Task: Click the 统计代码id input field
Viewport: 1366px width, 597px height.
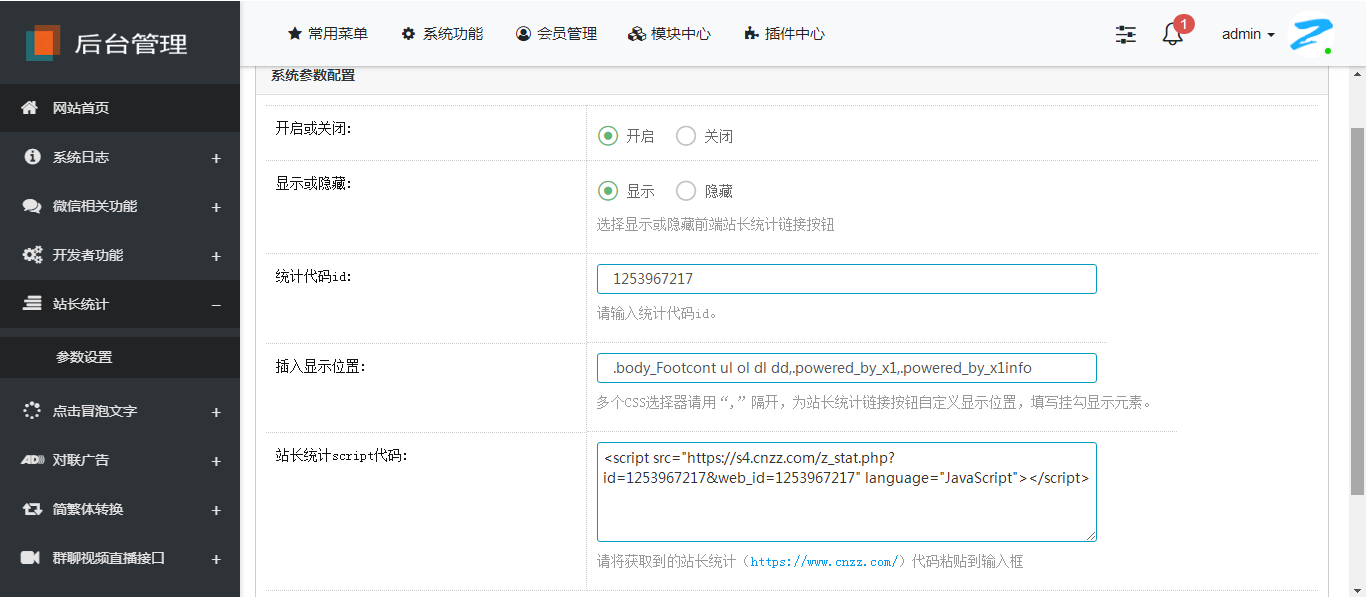Action: pyautogui.click(x=846, y=279)
